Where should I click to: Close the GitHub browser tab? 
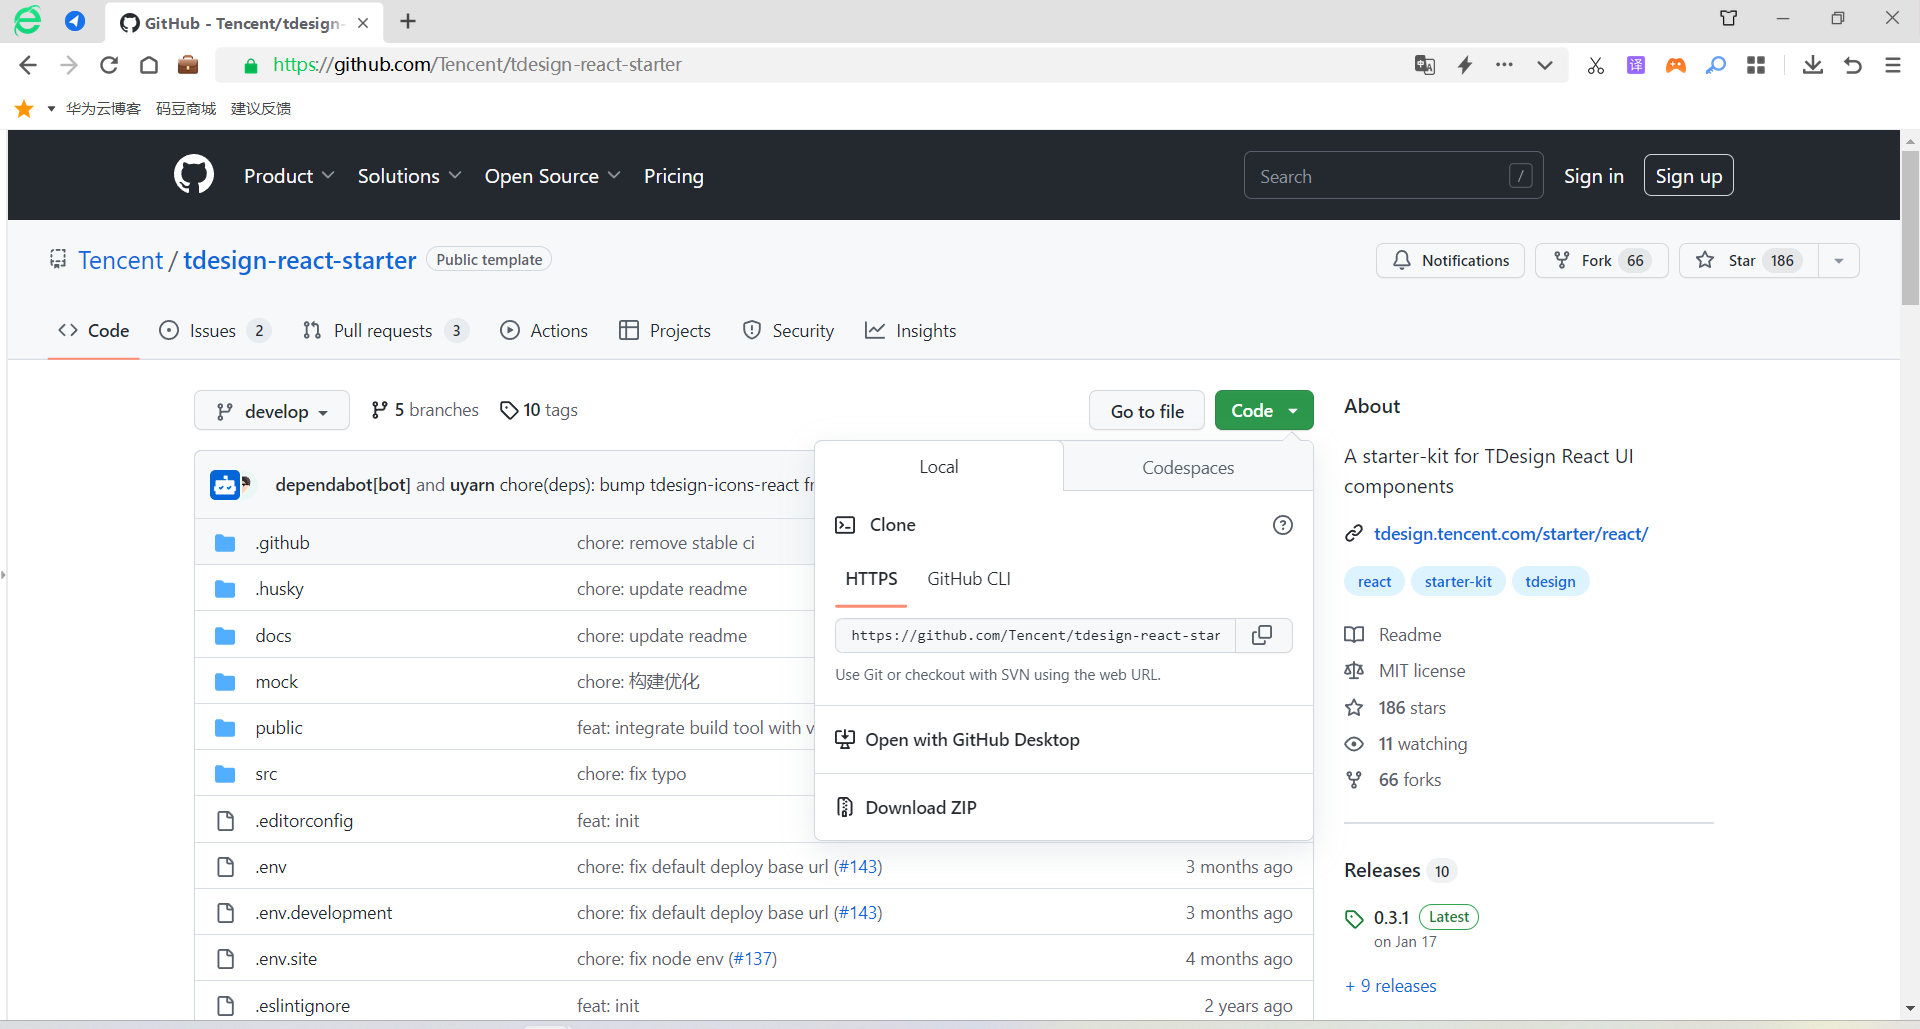pos(363,23)
